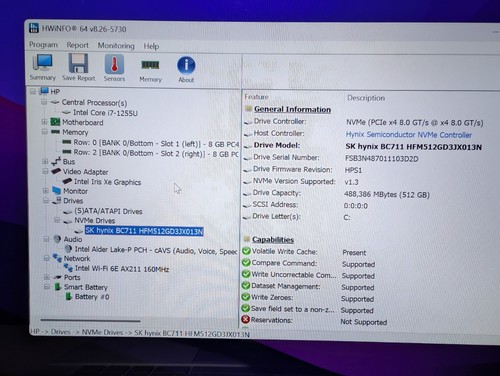Collapse the Central Processor(s) node
Viewport: 500px width, 376px height.
(x=44, y=102)
